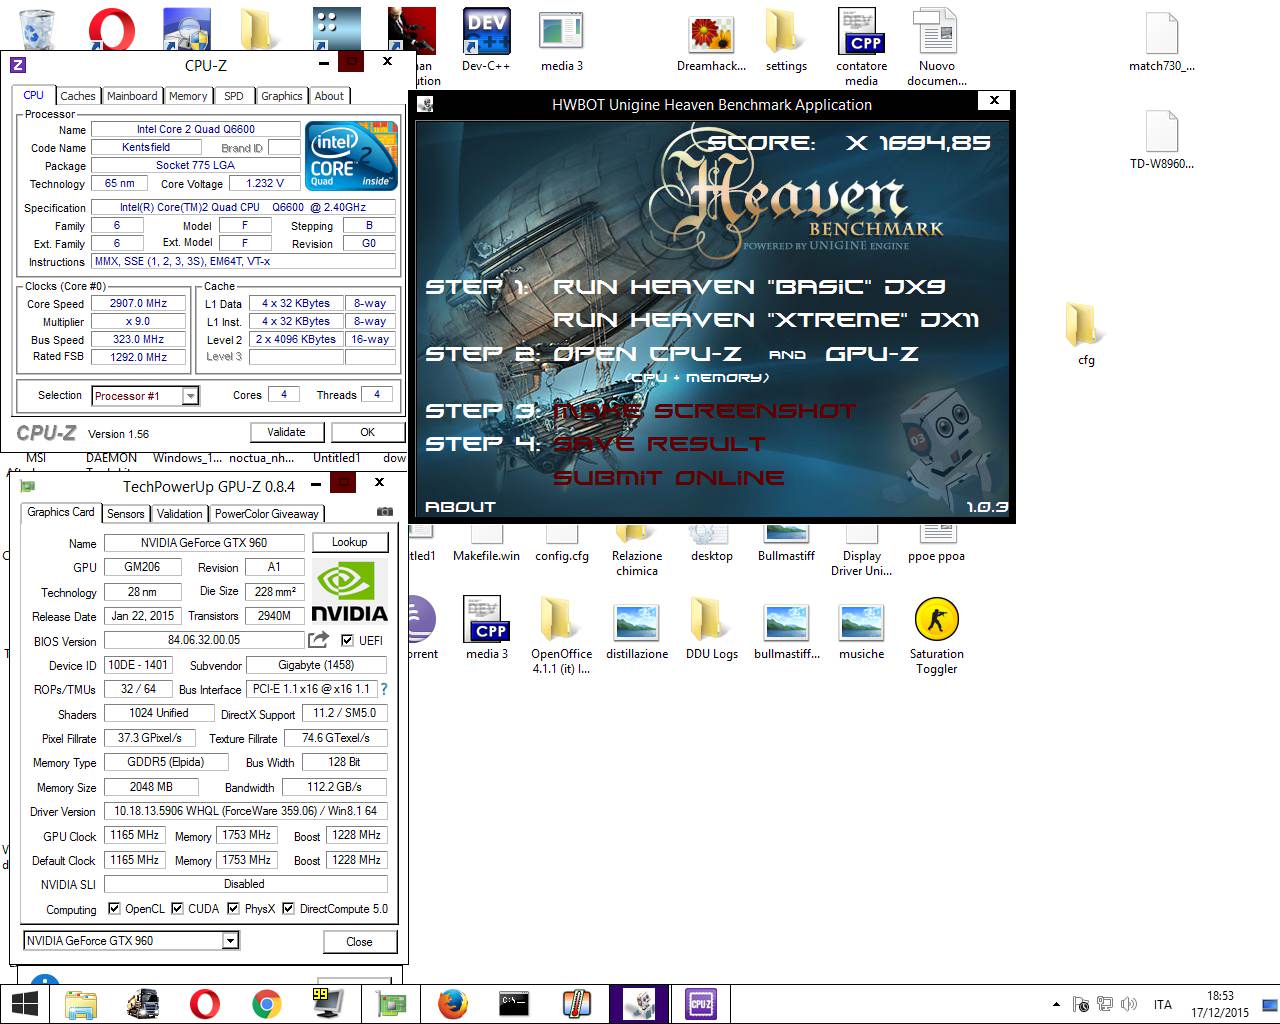Viewport: 1280px width, 1024px height.
Task: Click the GPU-Z screenshot camera icon
Action: pyautogui.click(x=384, y=512)
